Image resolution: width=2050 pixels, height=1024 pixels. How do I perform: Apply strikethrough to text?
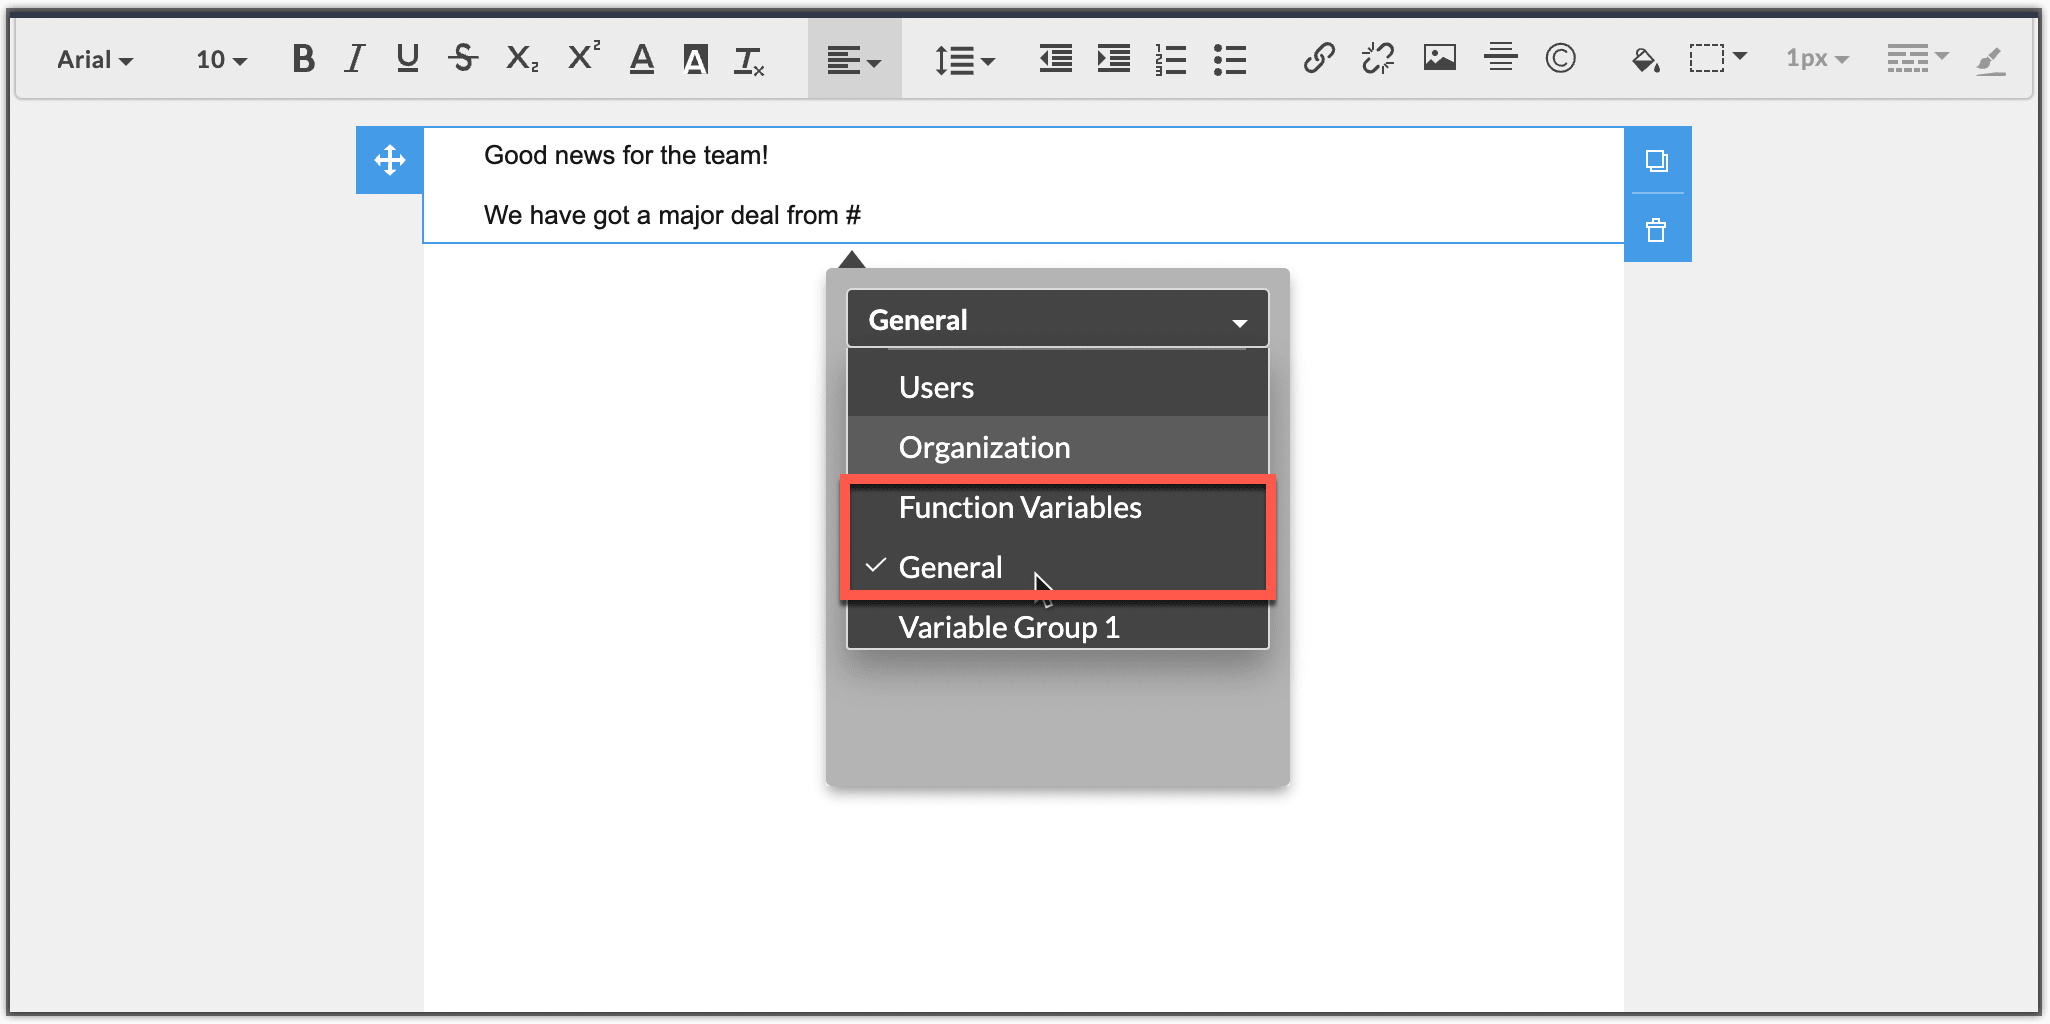[462, 59]
